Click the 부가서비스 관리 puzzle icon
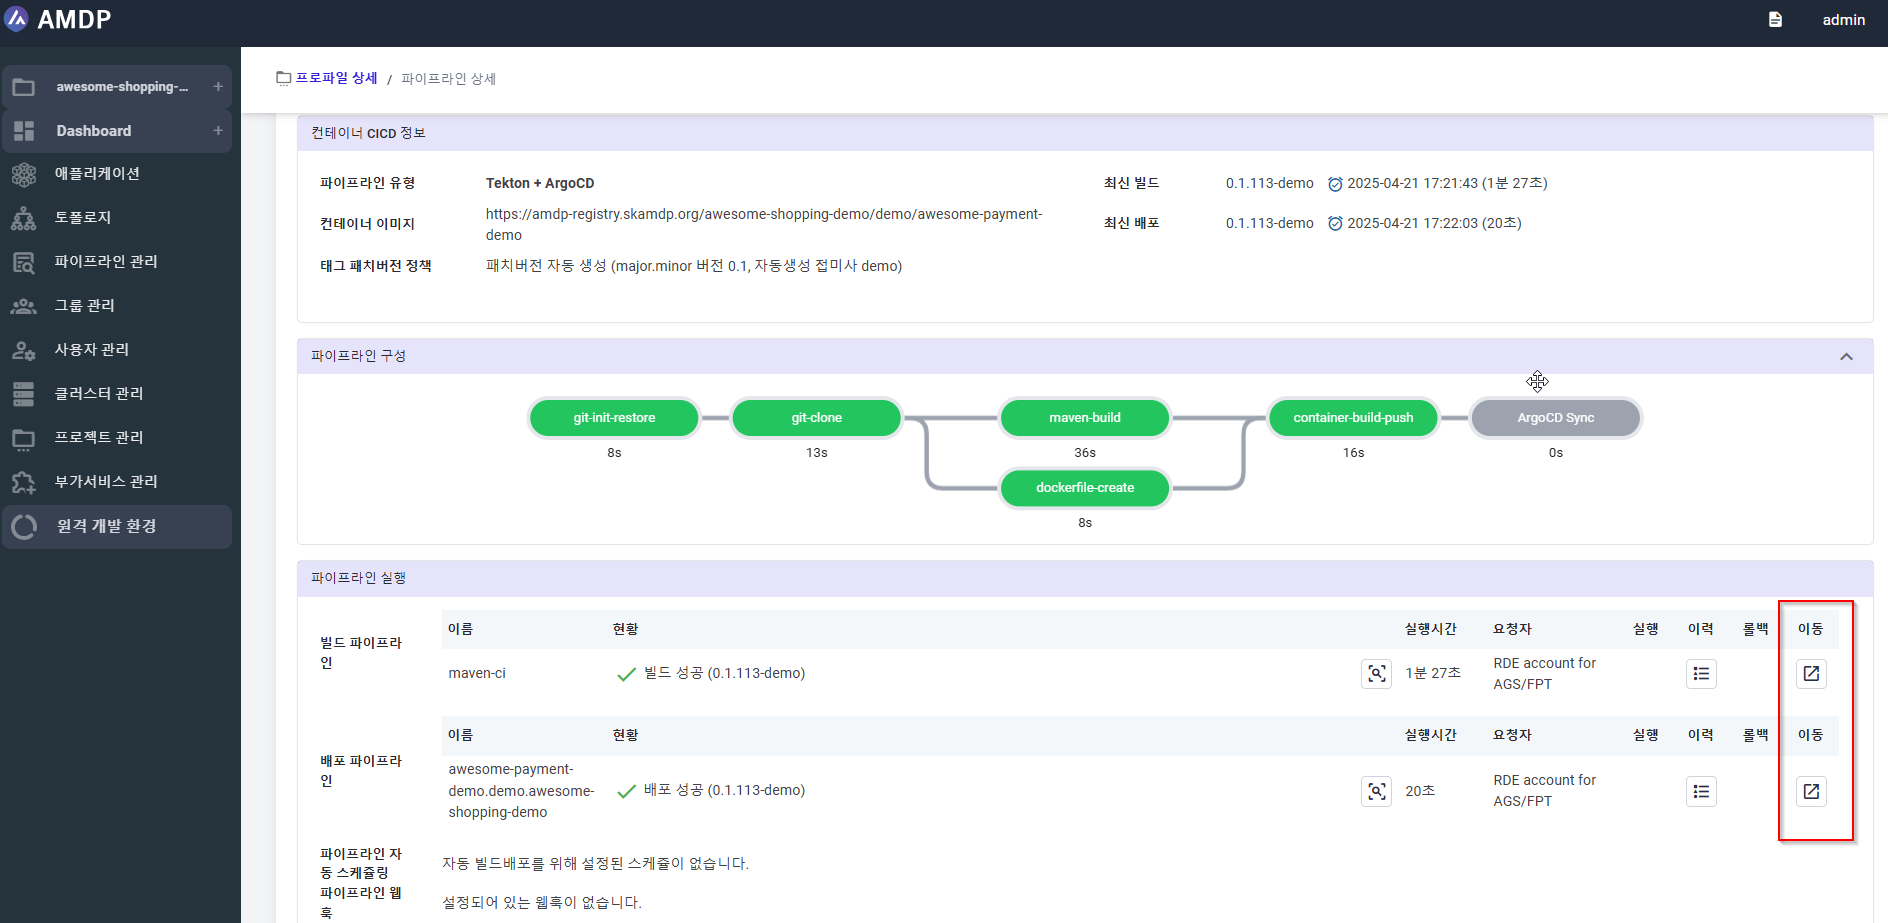The width and height of the screenshot is (1888, 923). (24, 482)
